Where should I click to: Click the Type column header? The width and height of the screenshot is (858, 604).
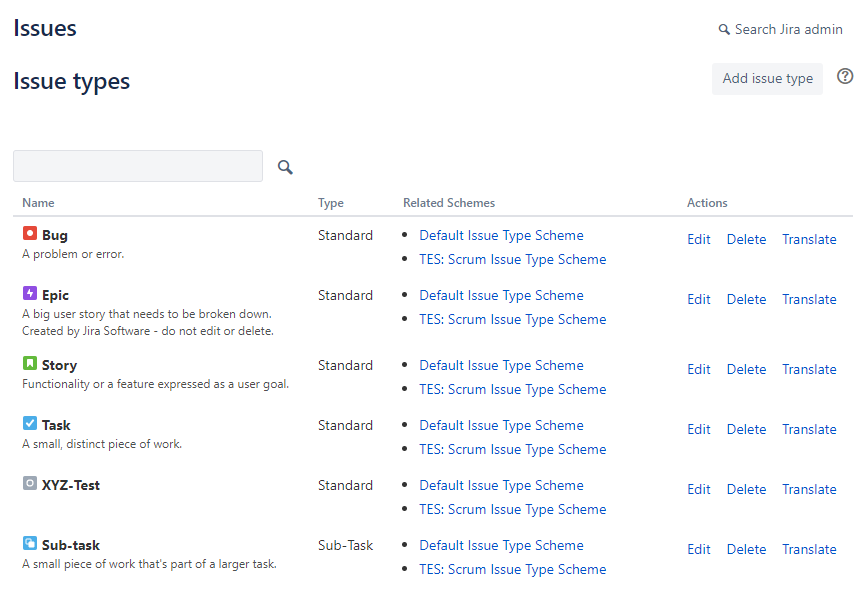point(331,203)
